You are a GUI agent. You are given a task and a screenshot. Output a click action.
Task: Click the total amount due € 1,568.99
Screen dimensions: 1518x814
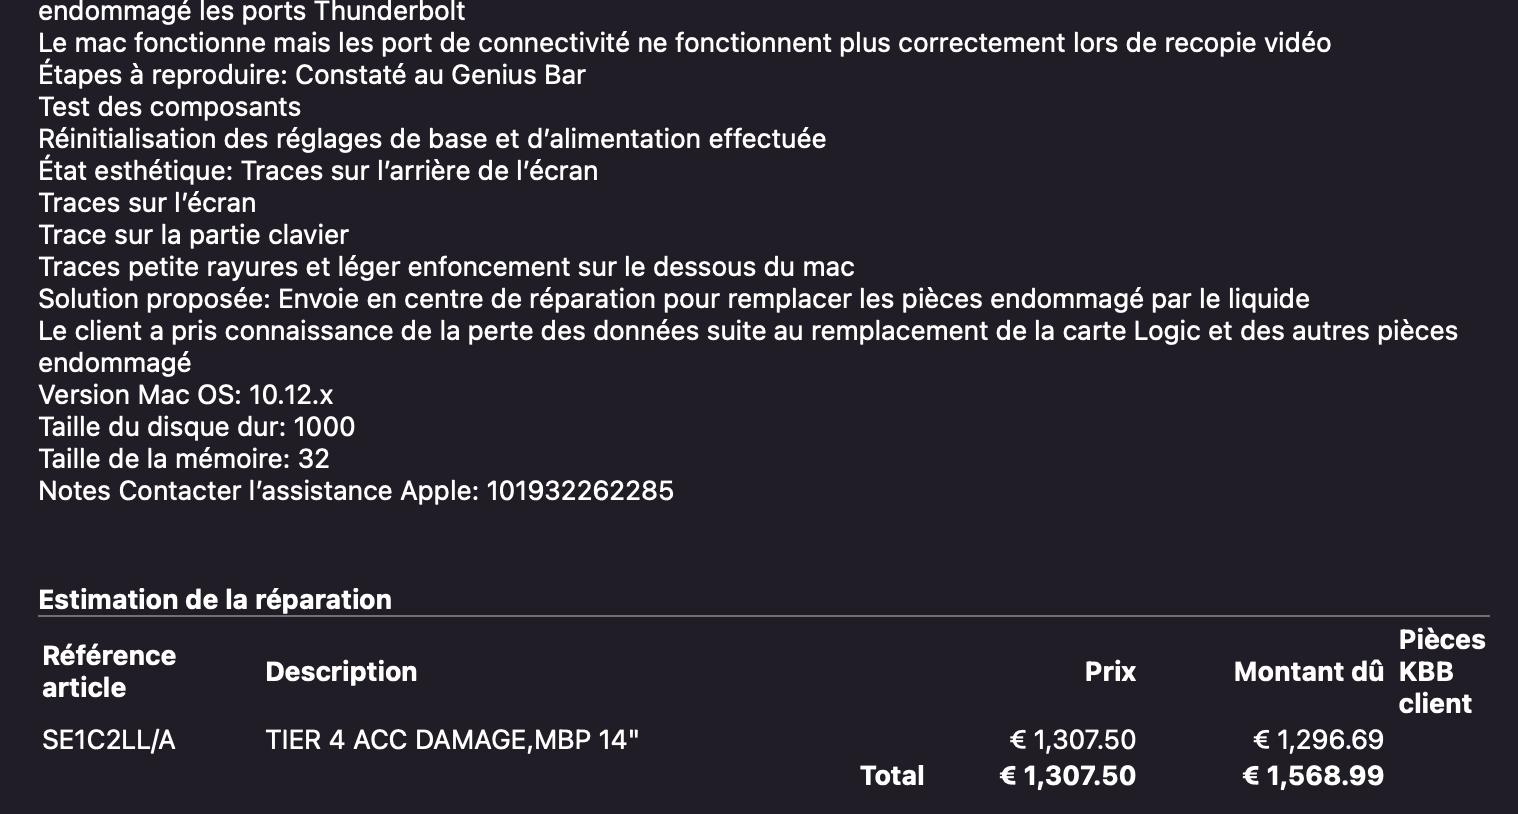click(x=1312, y=776)
